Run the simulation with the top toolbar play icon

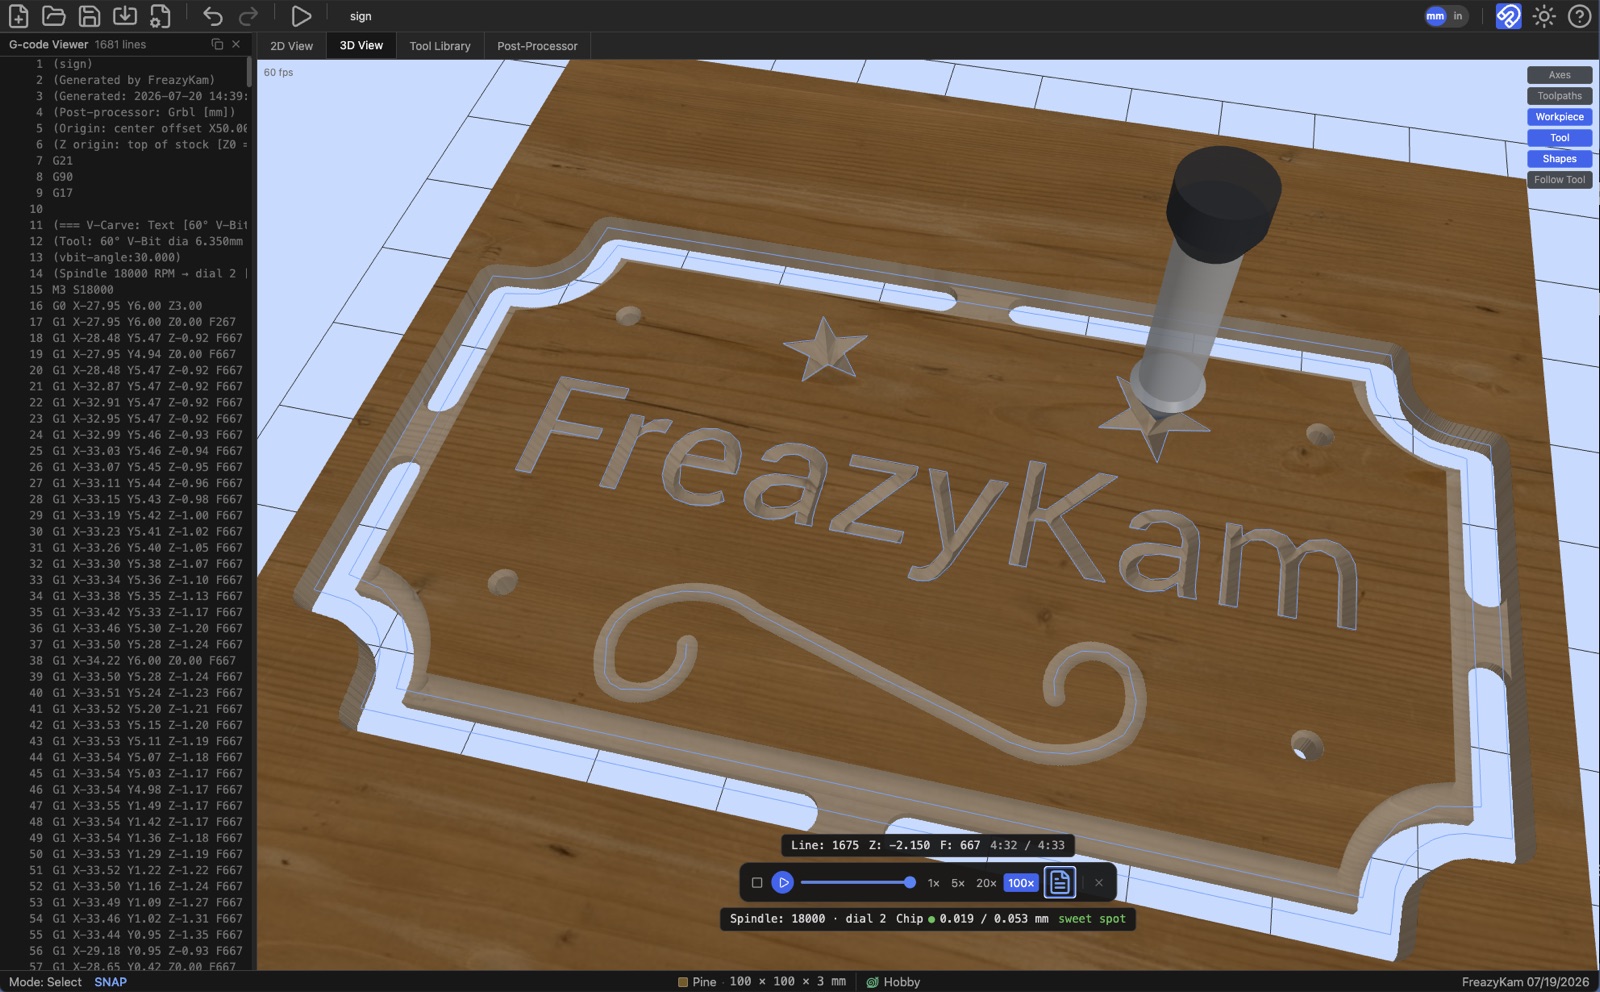click(x=300, y=16)
